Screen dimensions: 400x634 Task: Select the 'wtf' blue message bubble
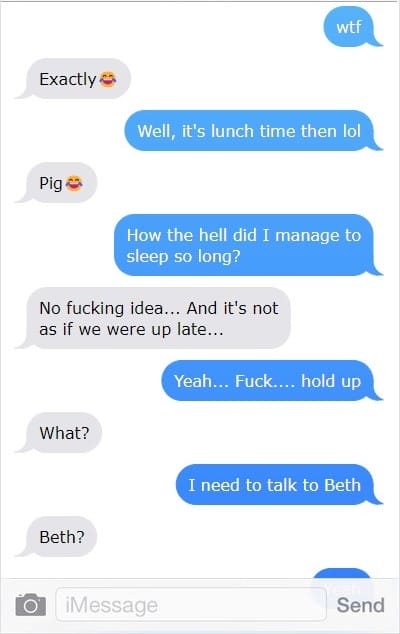[350, 27]
